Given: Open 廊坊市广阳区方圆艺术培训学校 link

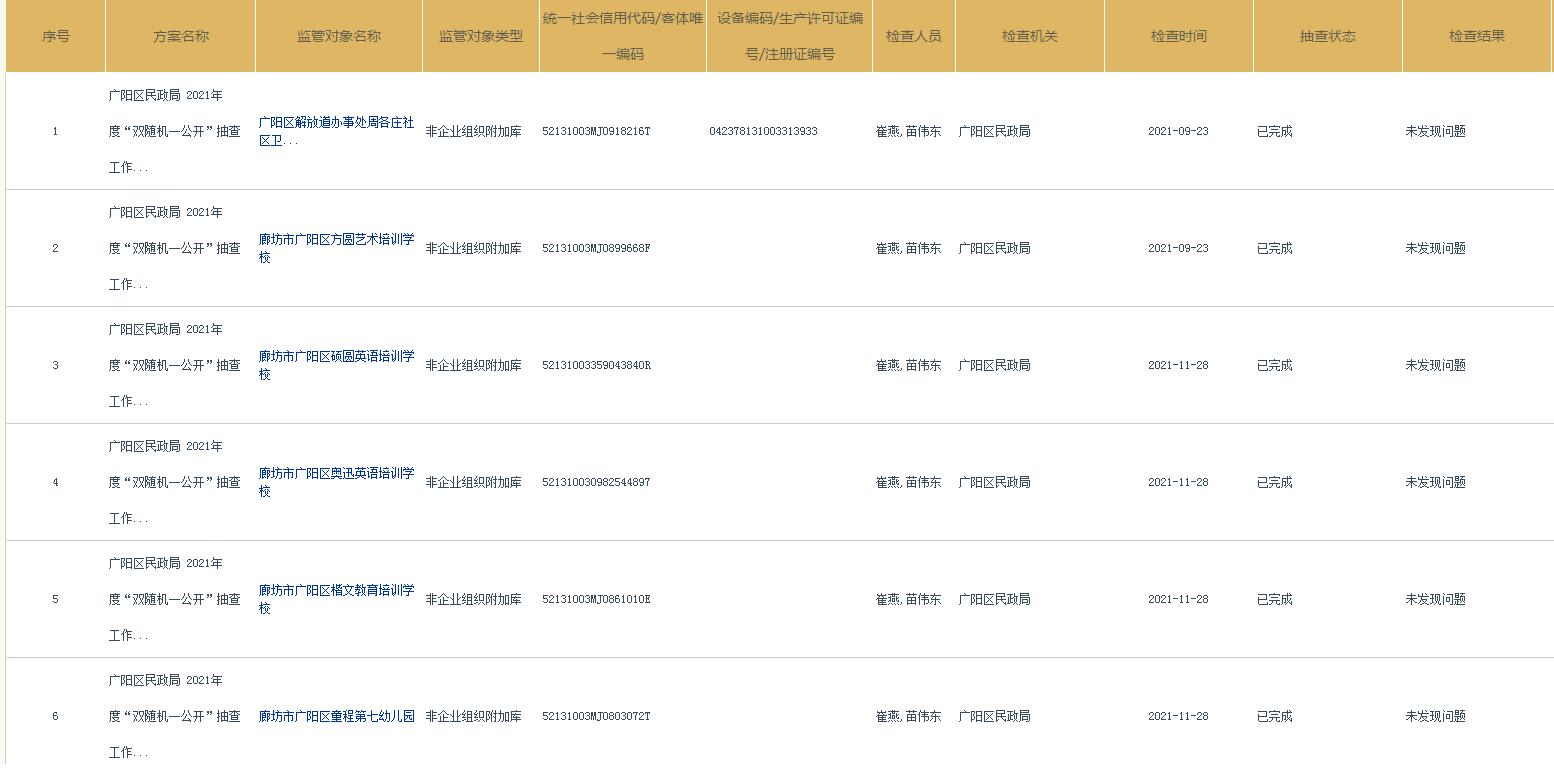Looking at the screenshot, I should 336,248.
